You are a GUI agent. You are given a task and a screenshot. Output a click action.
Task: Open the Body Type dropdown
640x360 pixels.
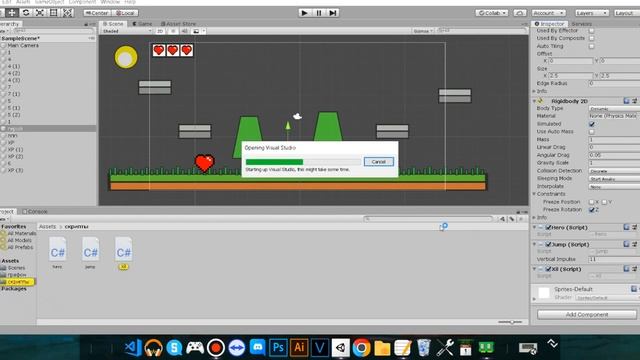[x=614, y=109]
